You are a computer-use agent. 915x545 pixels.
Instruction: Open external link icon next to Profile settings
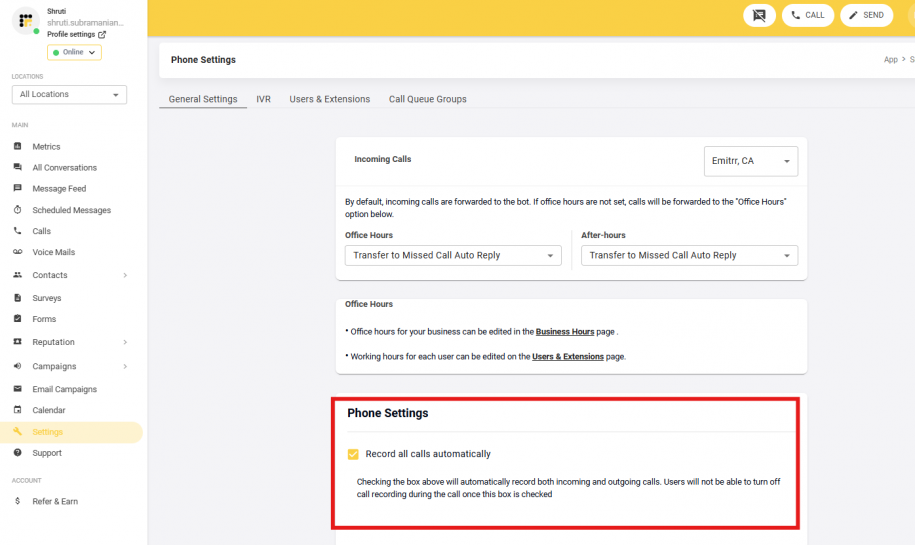click(x=102, y=34)
